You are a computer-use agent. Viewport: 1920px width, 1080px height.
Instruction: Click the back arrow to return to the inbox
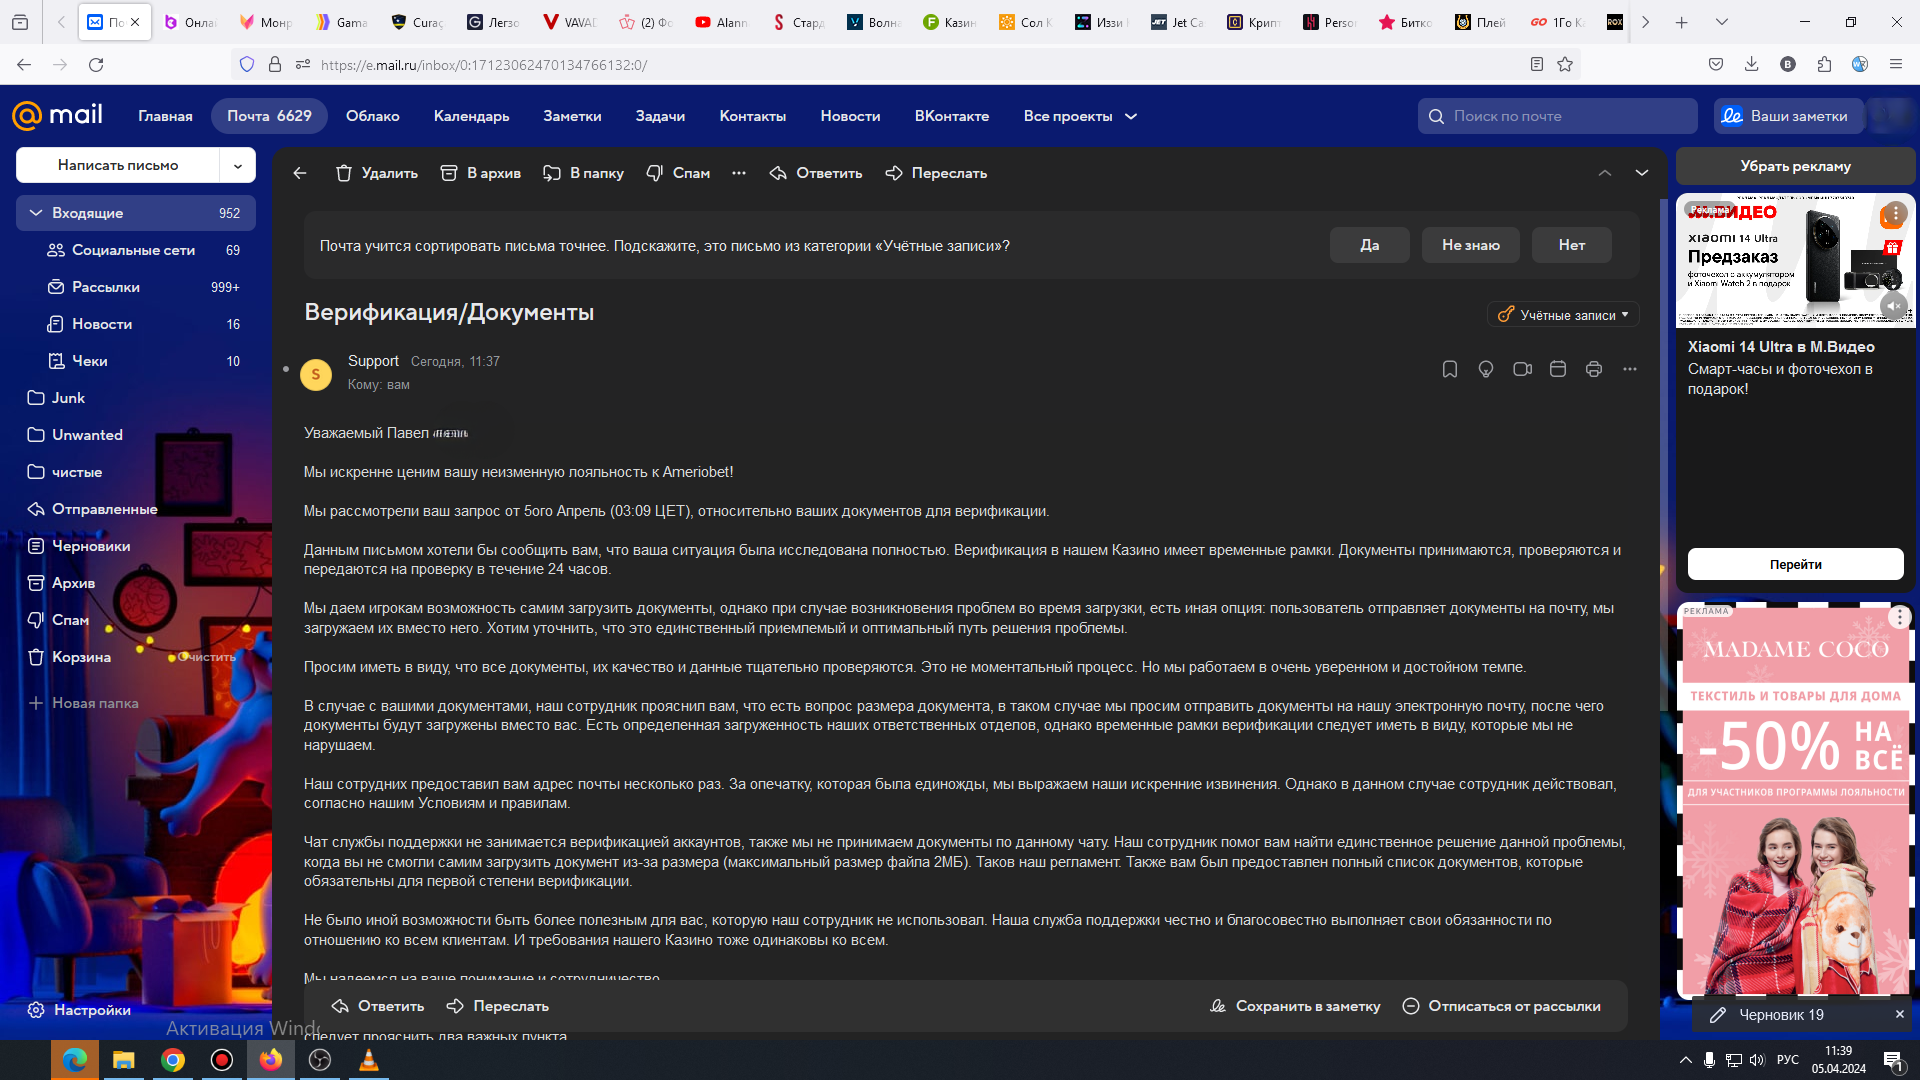pyautogui.click(x=300, y=173)
